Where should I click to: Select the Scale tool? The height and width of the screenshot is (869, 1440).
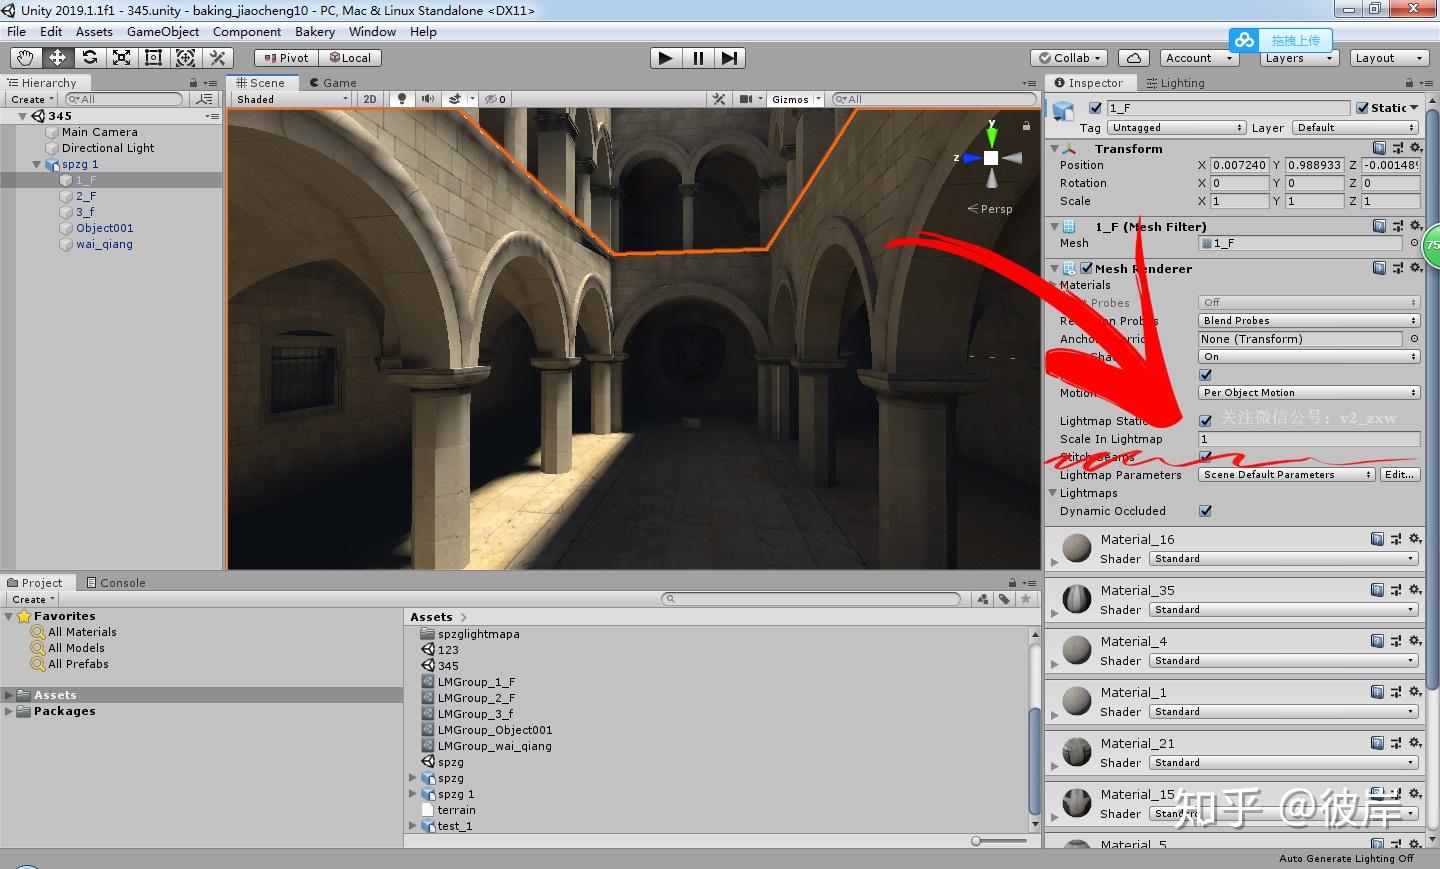(121, 58)
